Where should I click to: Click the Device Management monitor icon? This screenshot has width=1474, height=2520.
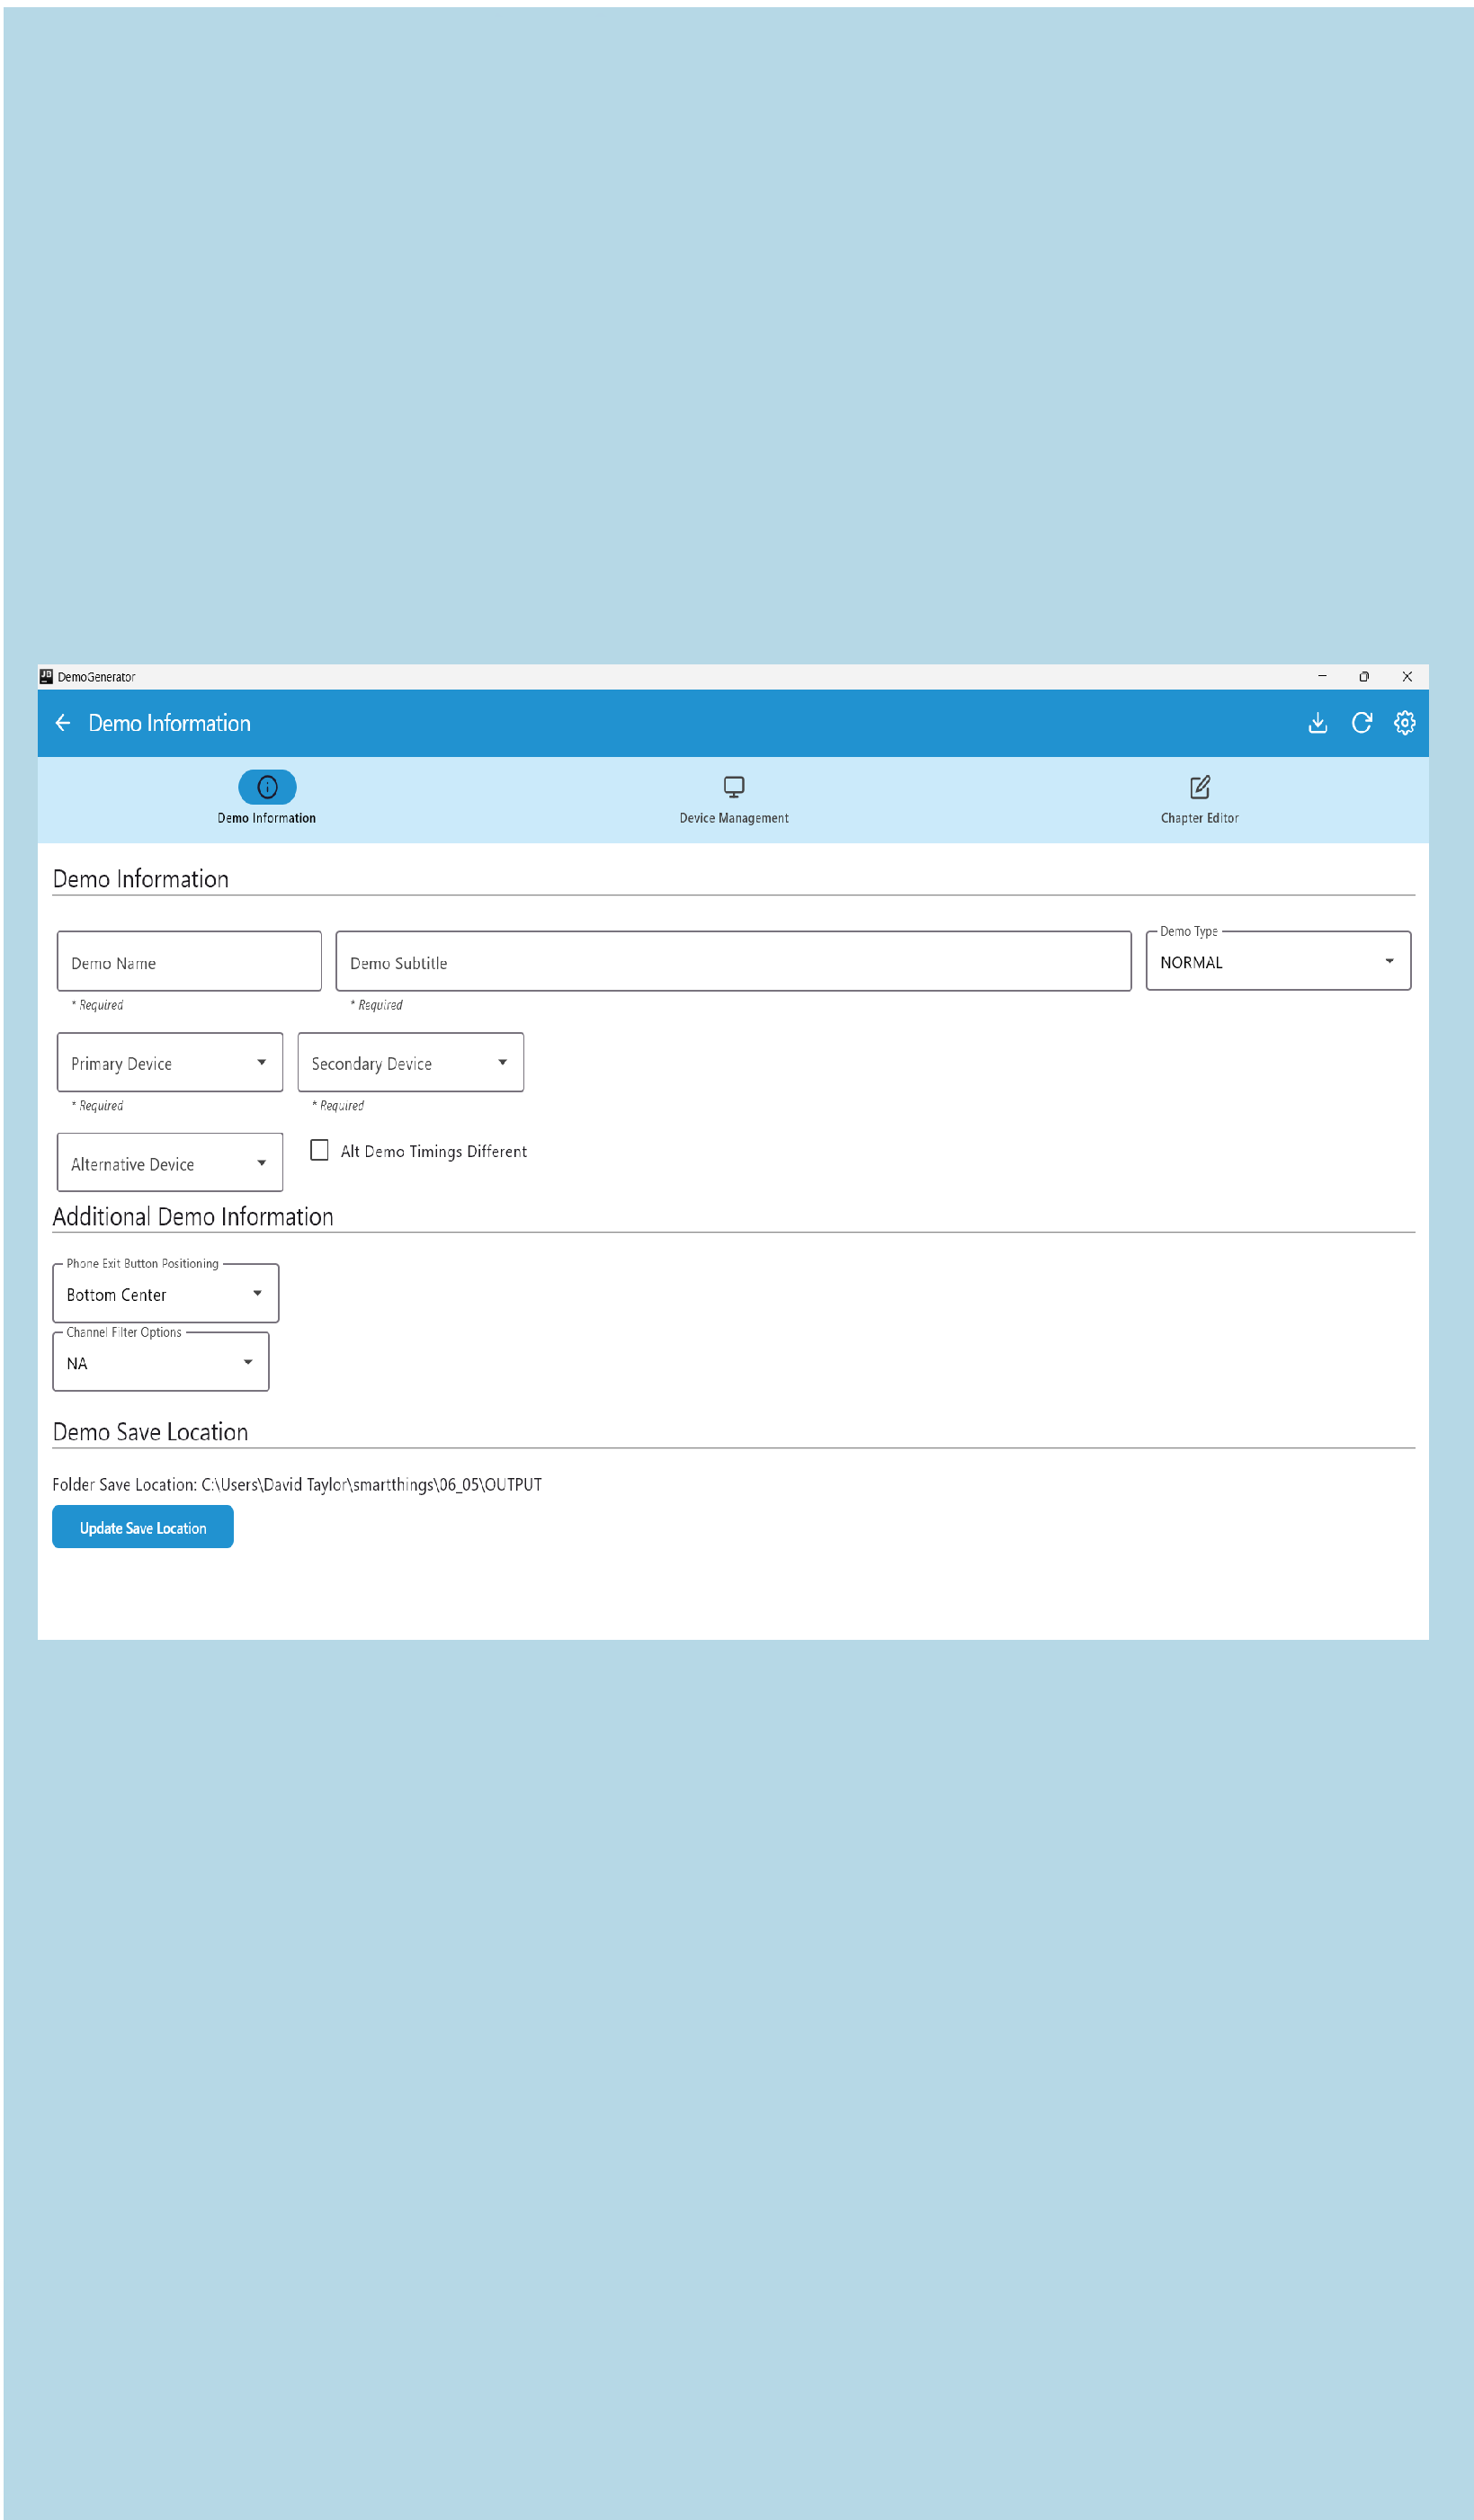(x=734, y=786)
